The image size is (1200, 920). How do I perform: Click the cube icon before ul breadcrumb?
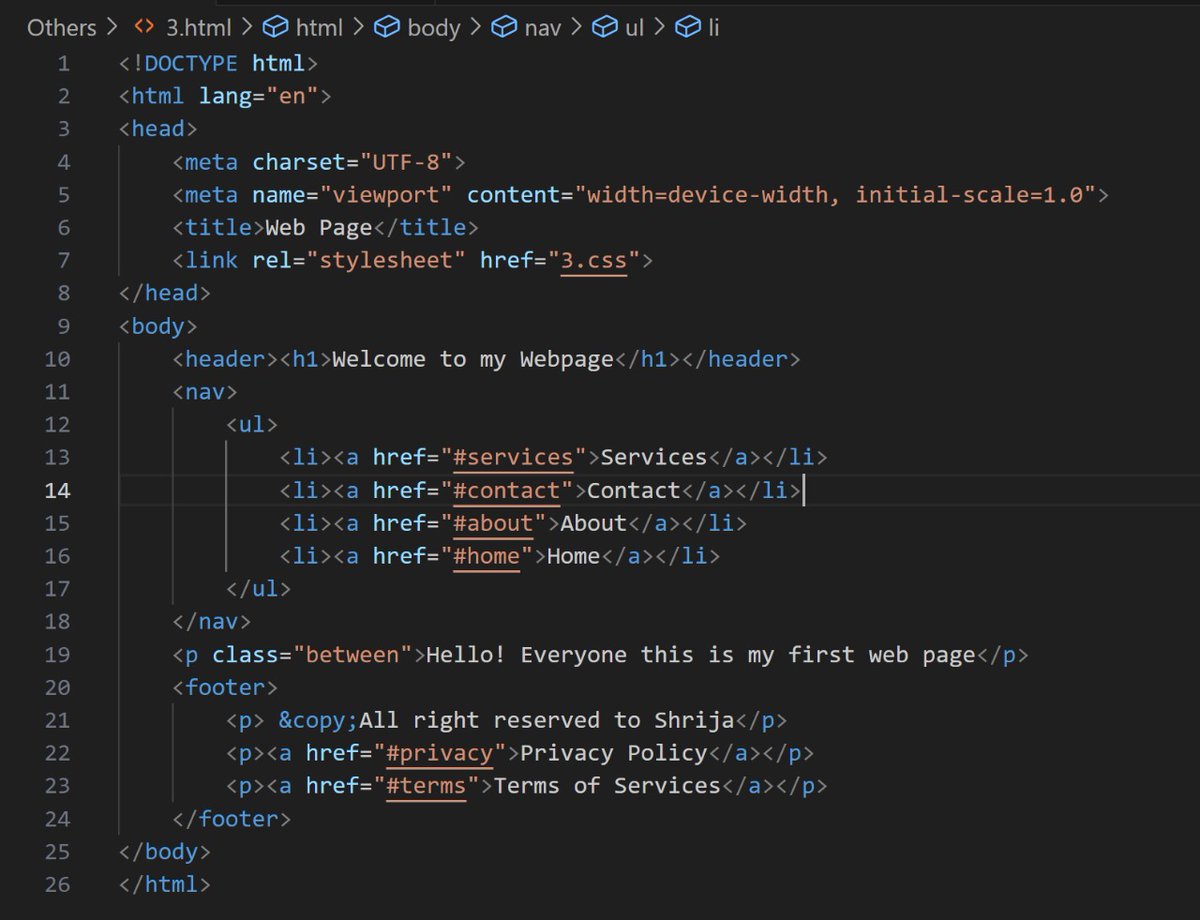605,27
